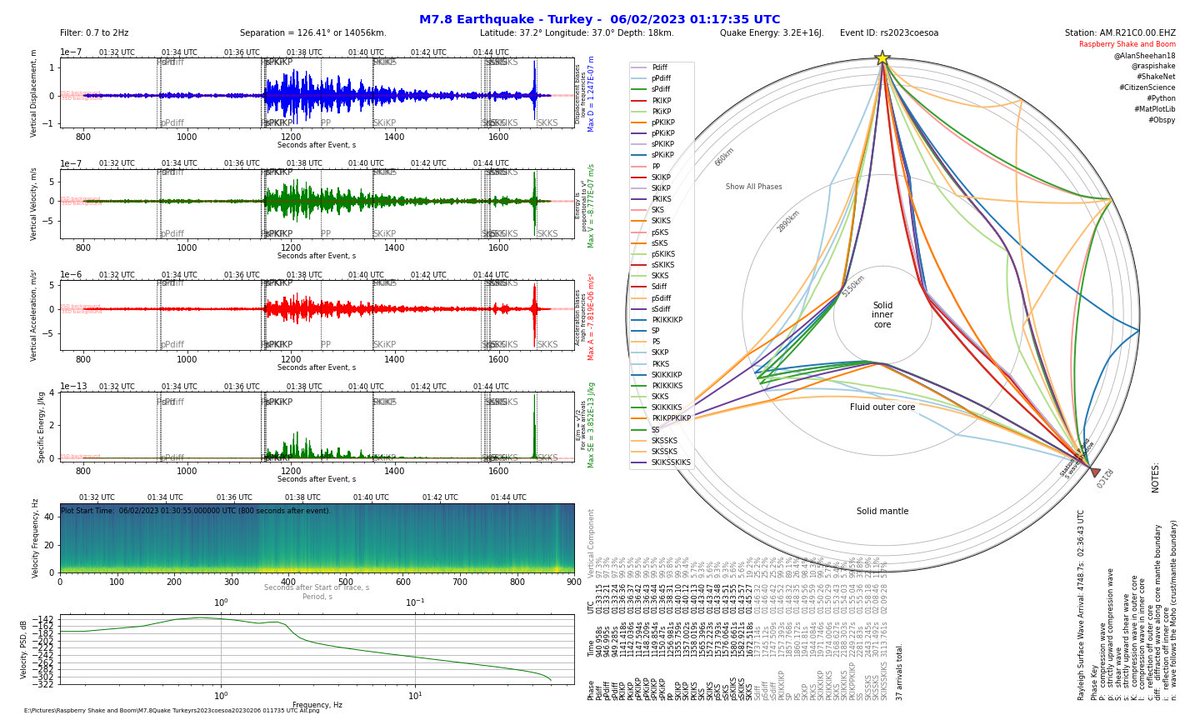Click the Phase Key heading
The height and width of the screenshot is (720, 1200).
pos(1096,683)
